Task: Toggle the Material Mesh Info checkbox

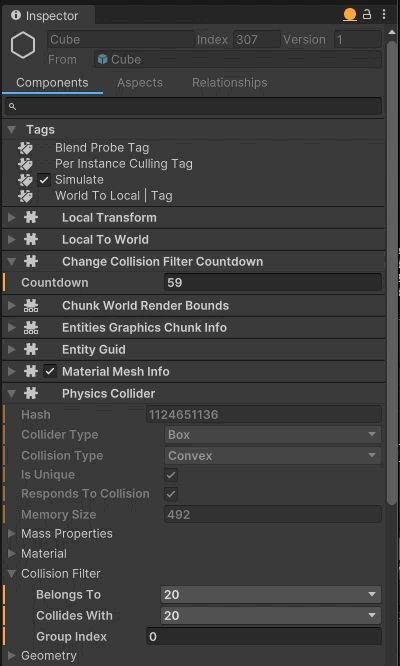Action: point(50,372)
